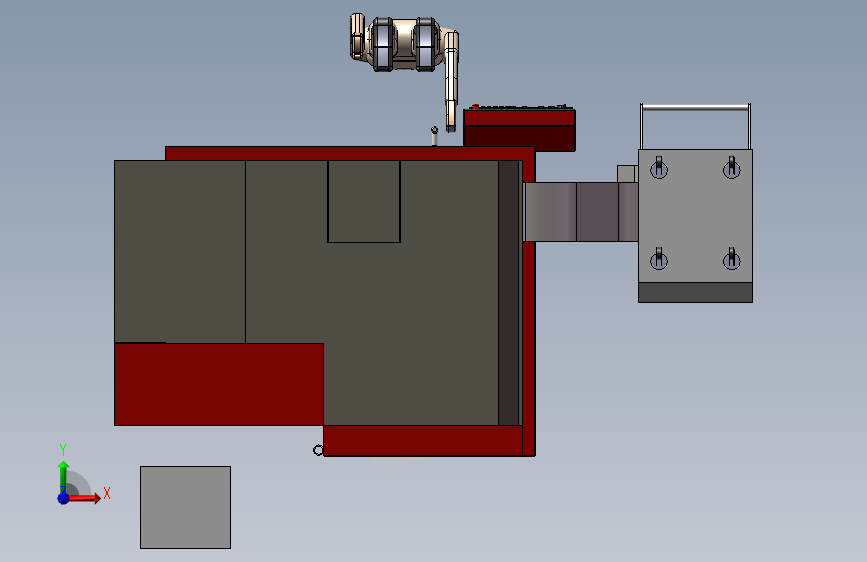Select the lower-right caster wheel on the cart
867x562 pixels.
tap(732, 259)
